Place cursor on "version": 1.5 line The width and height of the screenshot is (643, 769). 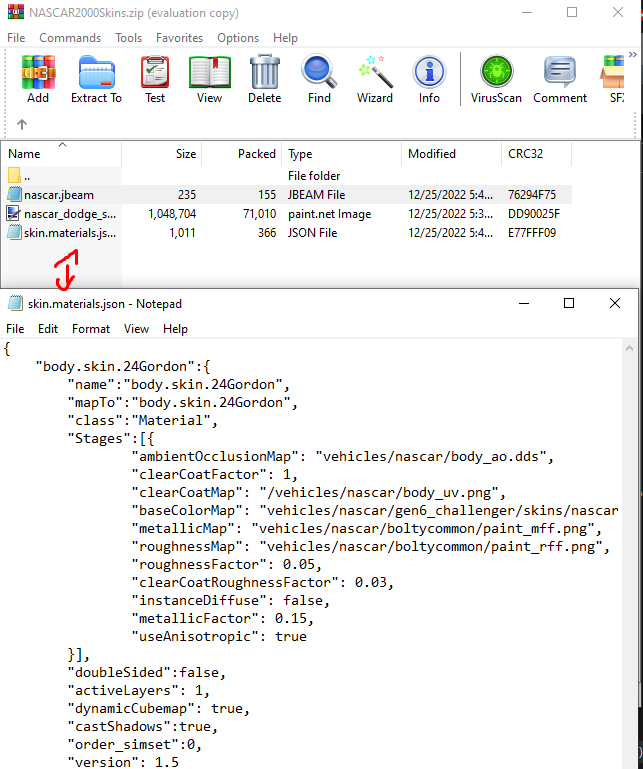point(123,763)
